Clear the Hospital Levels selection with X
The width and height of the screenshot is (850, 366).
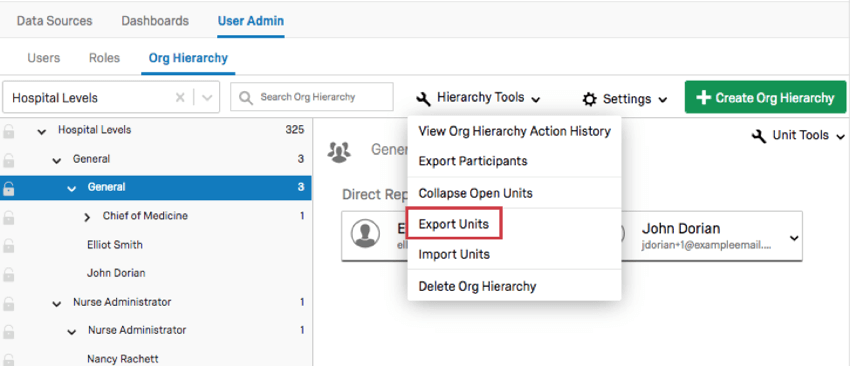click(x=181, y=98)
